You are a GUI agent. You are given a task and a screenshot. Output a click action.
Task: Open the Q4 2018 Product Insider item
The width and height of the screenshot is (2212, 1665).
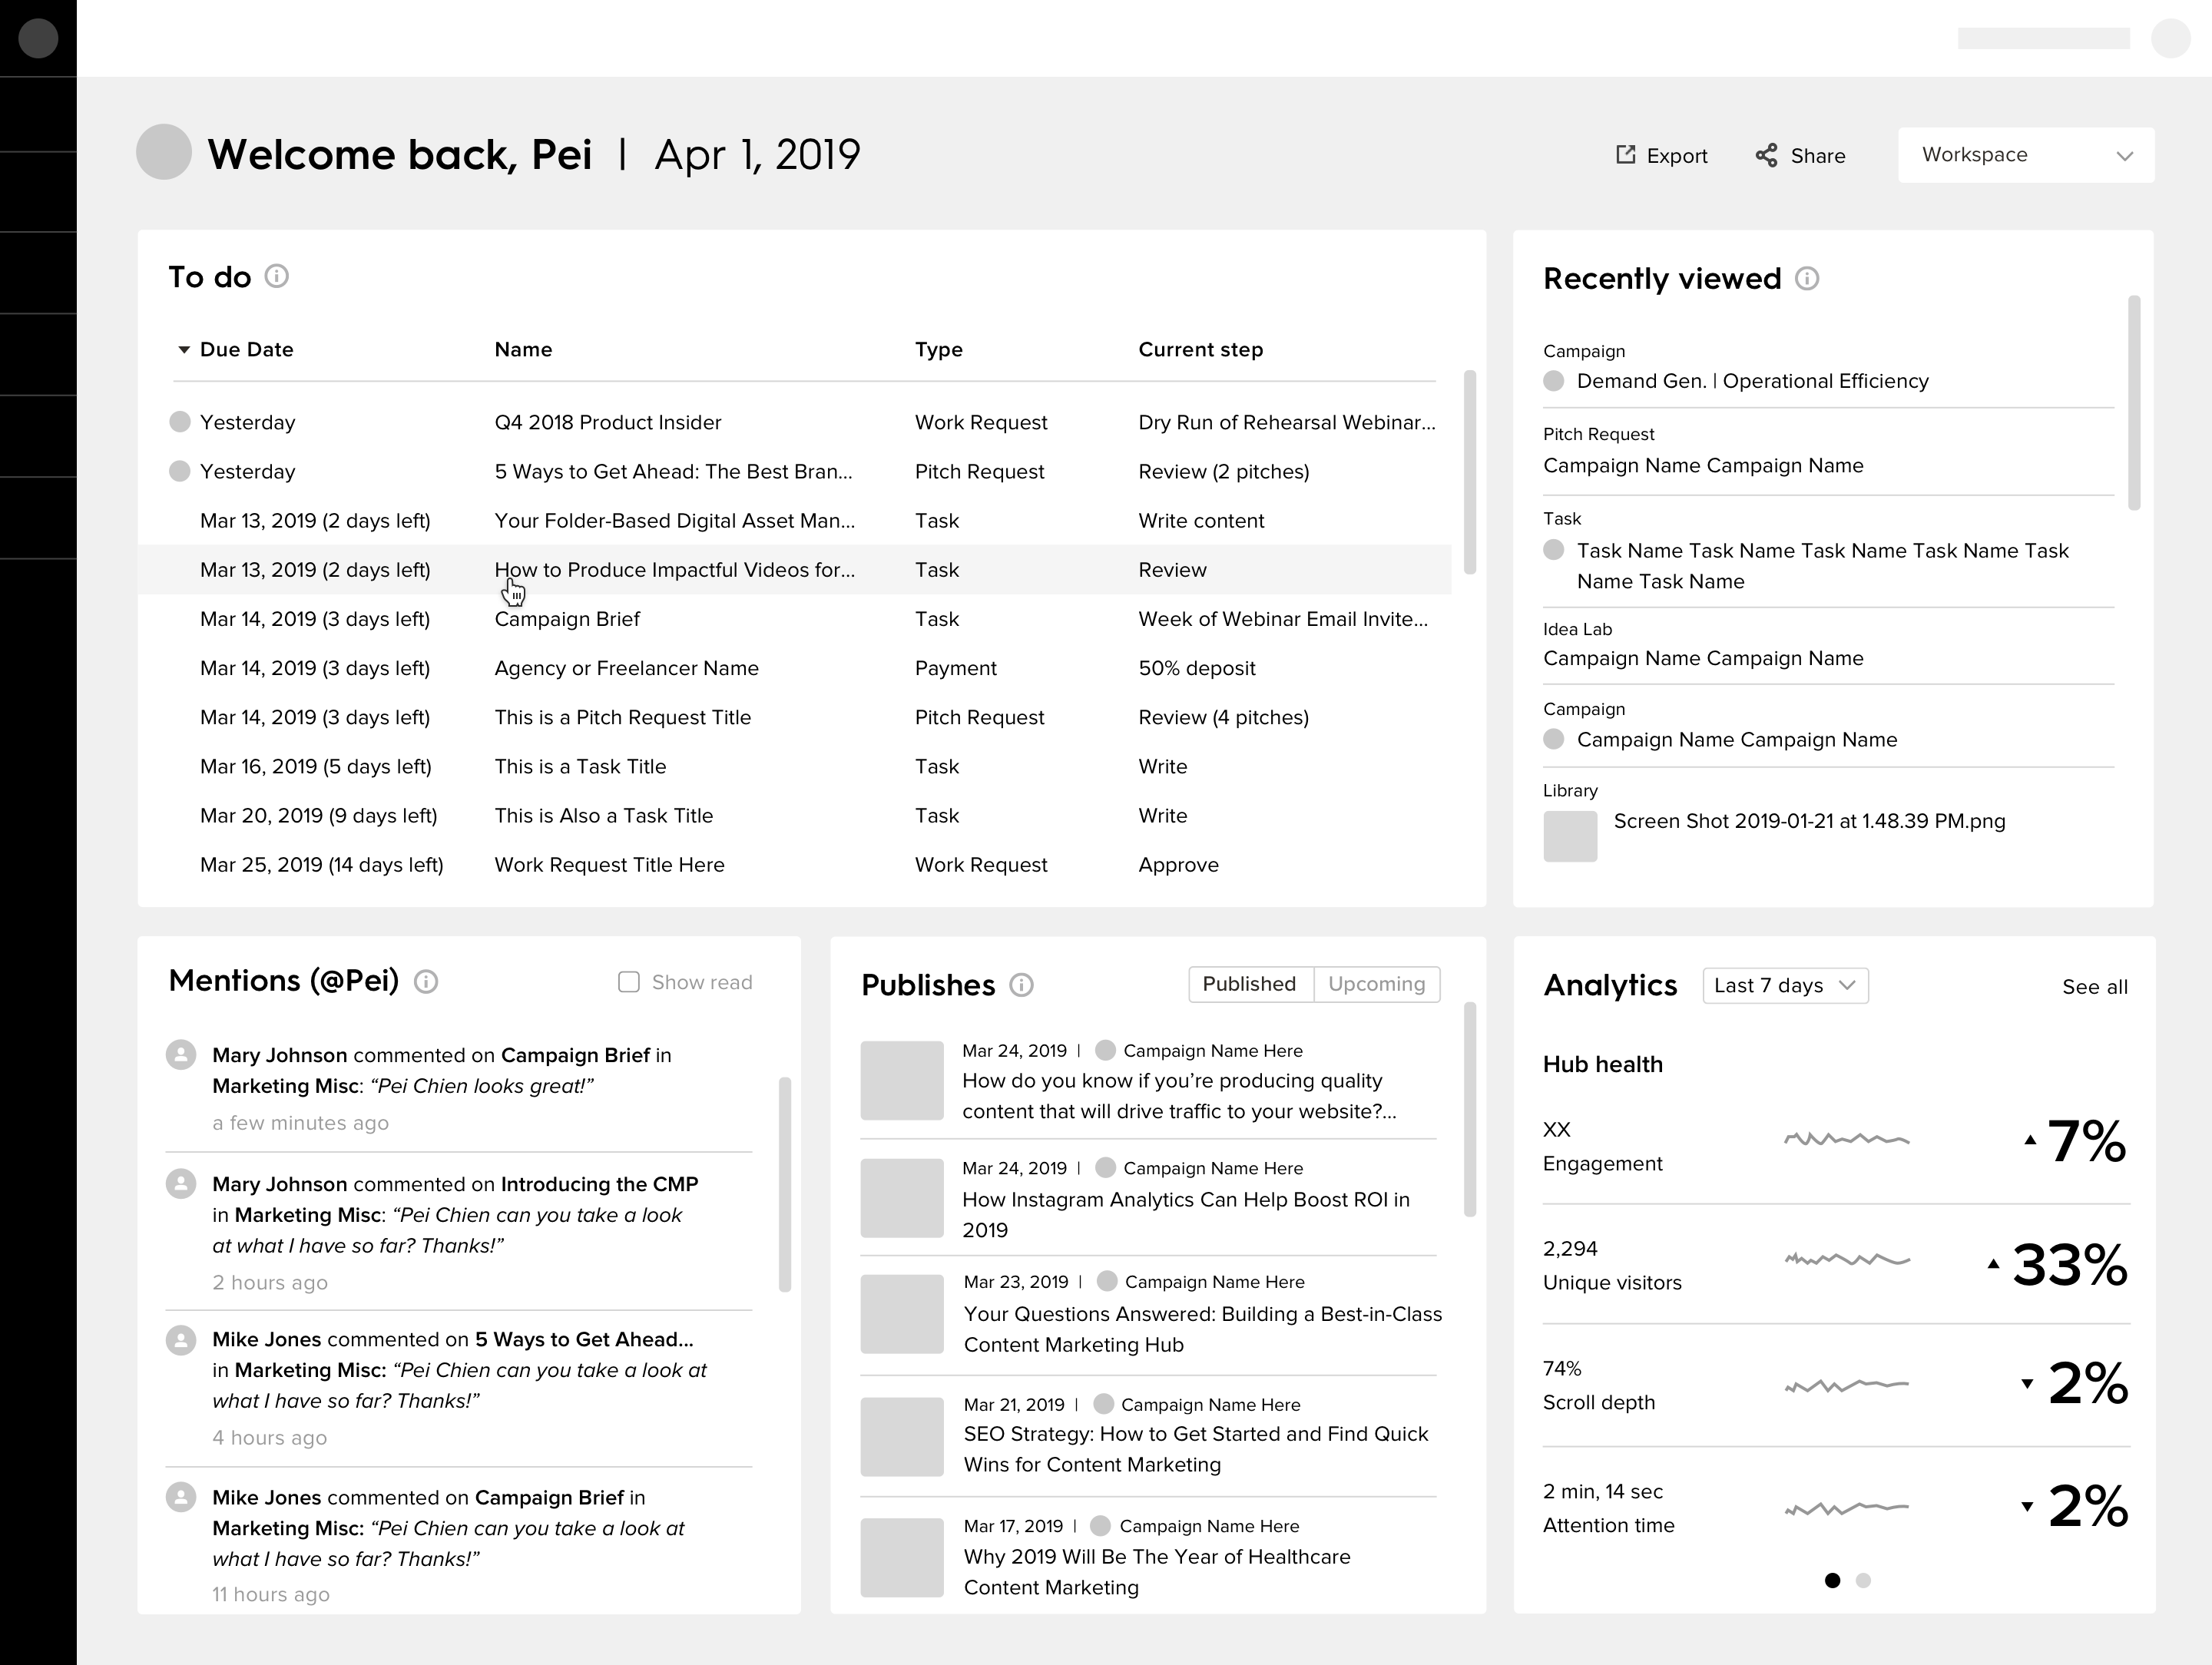pos(607,422)
